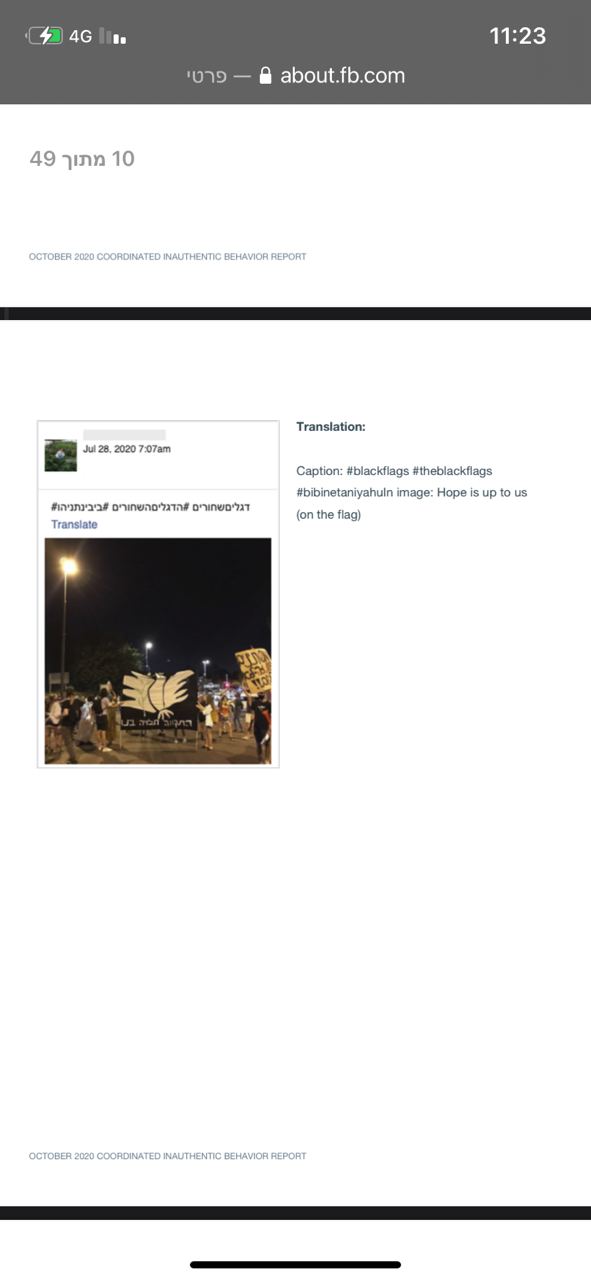Open the nighttime protest photo

click(x=158, y=651)
